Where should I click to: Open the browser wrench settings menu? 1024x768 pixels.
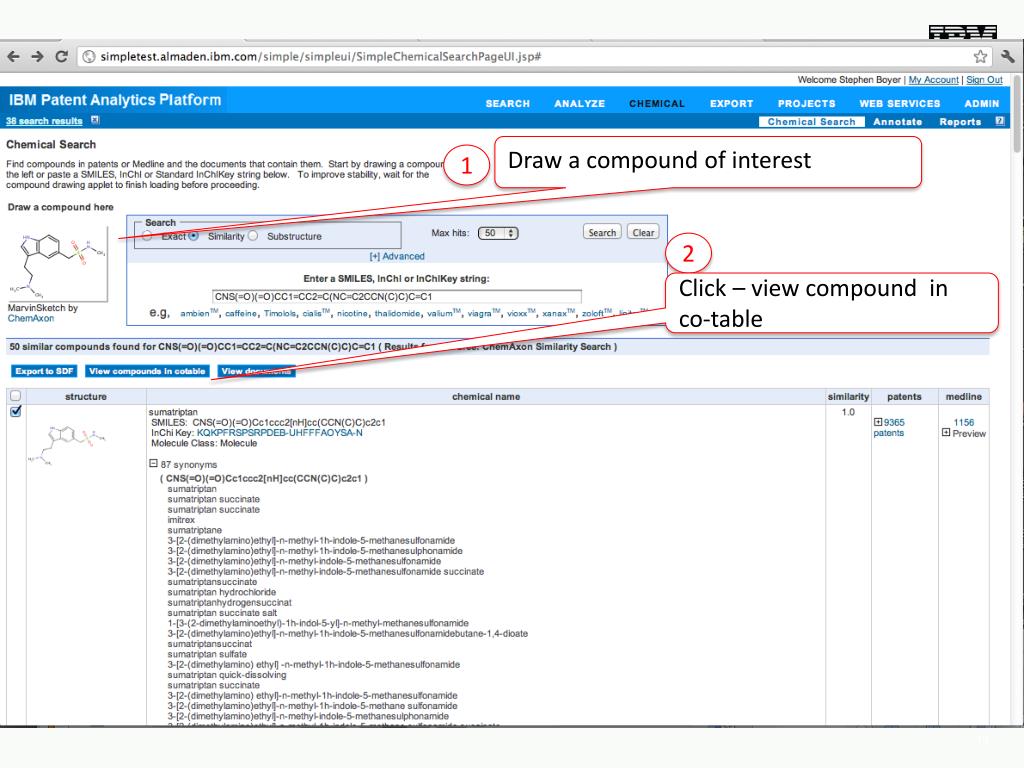pyautogui.click(x=1008, y=57)
